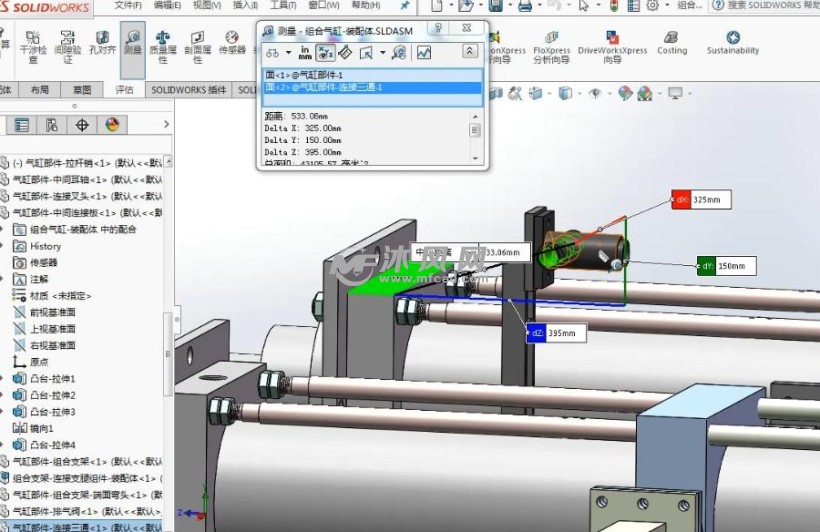This screenshot has height=532, width=820.
Task: Open the 工具(T) menu
Action: coord(283,5)
